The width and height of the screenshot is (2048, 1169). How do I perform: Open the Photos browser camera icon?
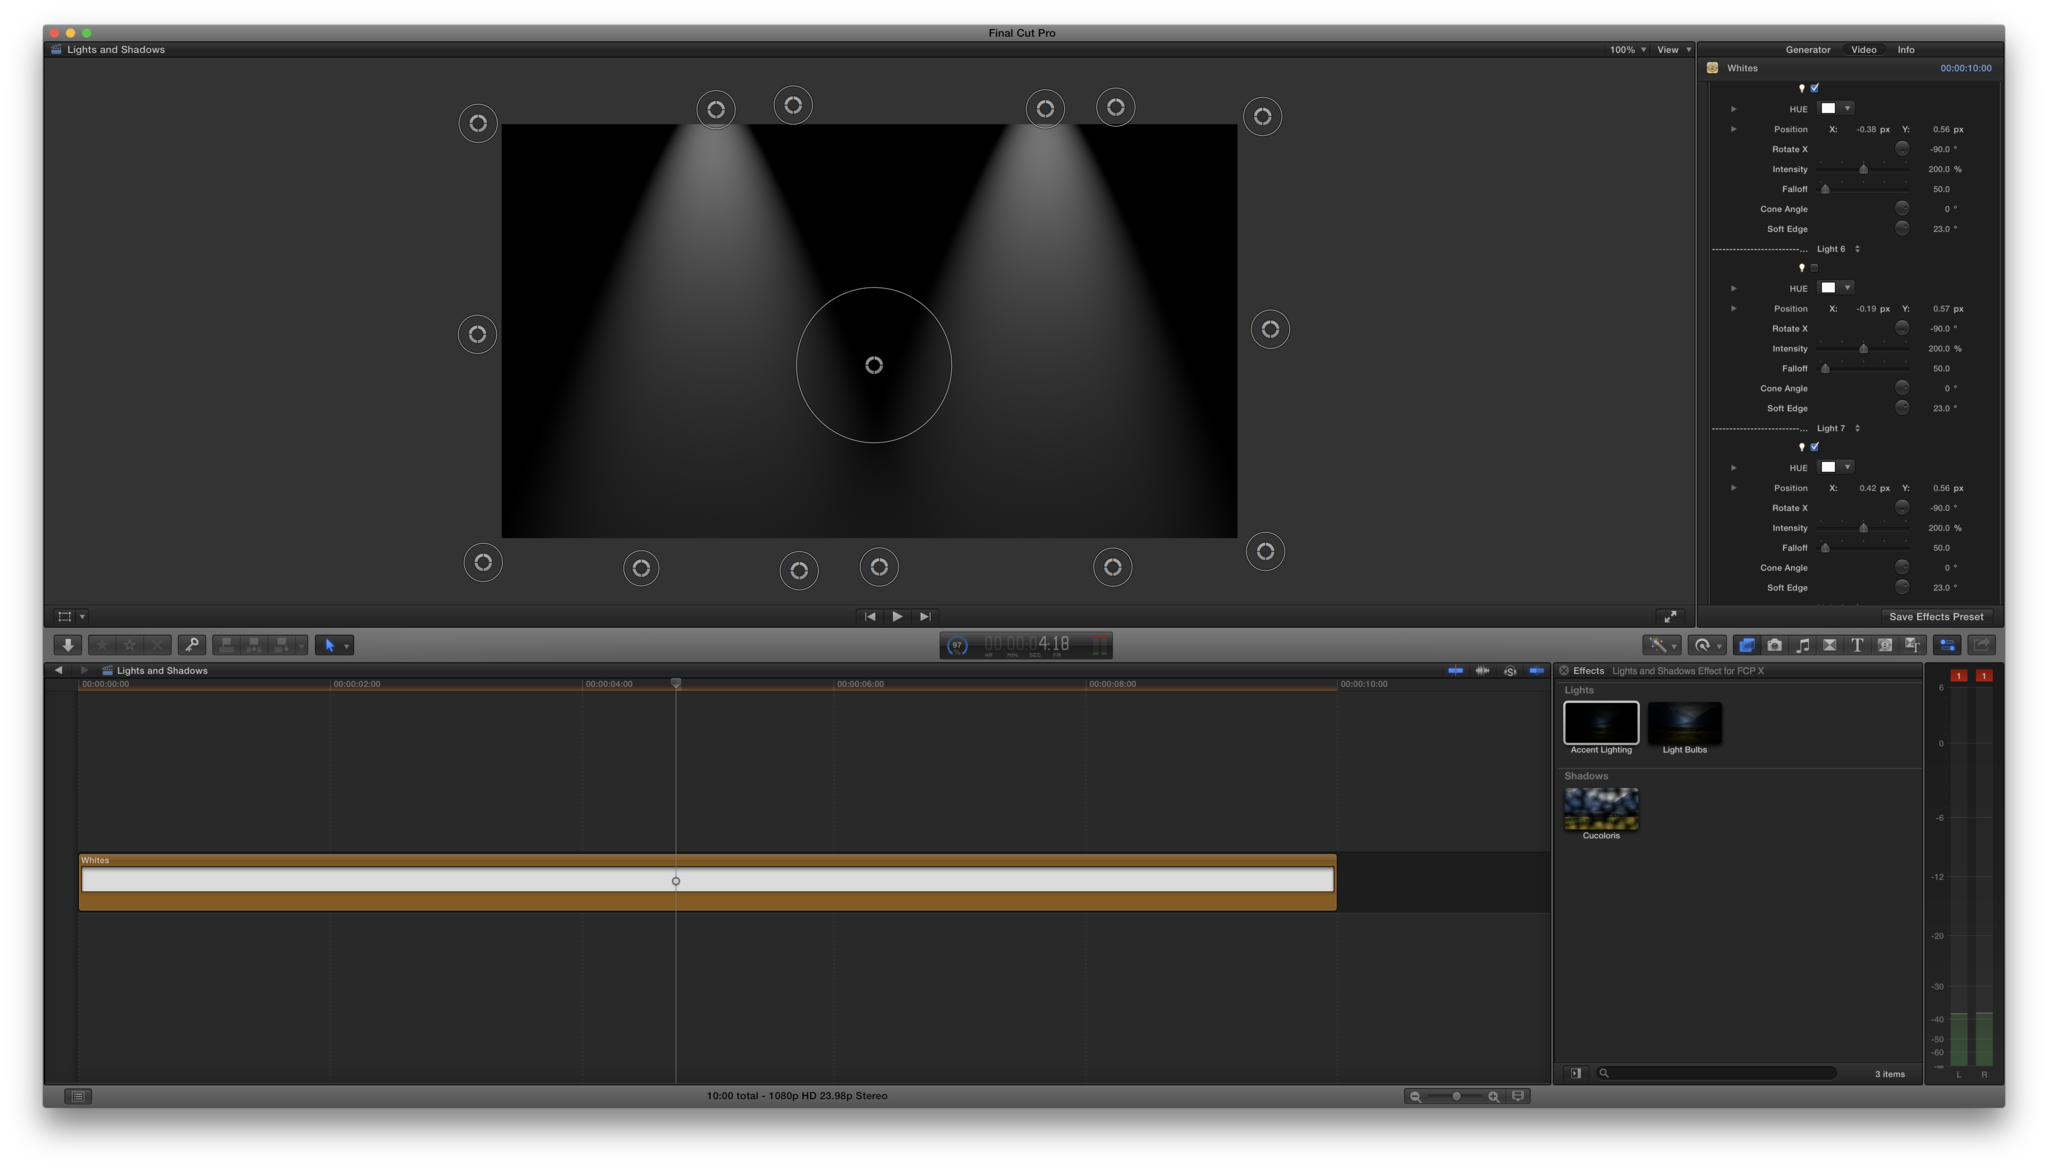1775,645
